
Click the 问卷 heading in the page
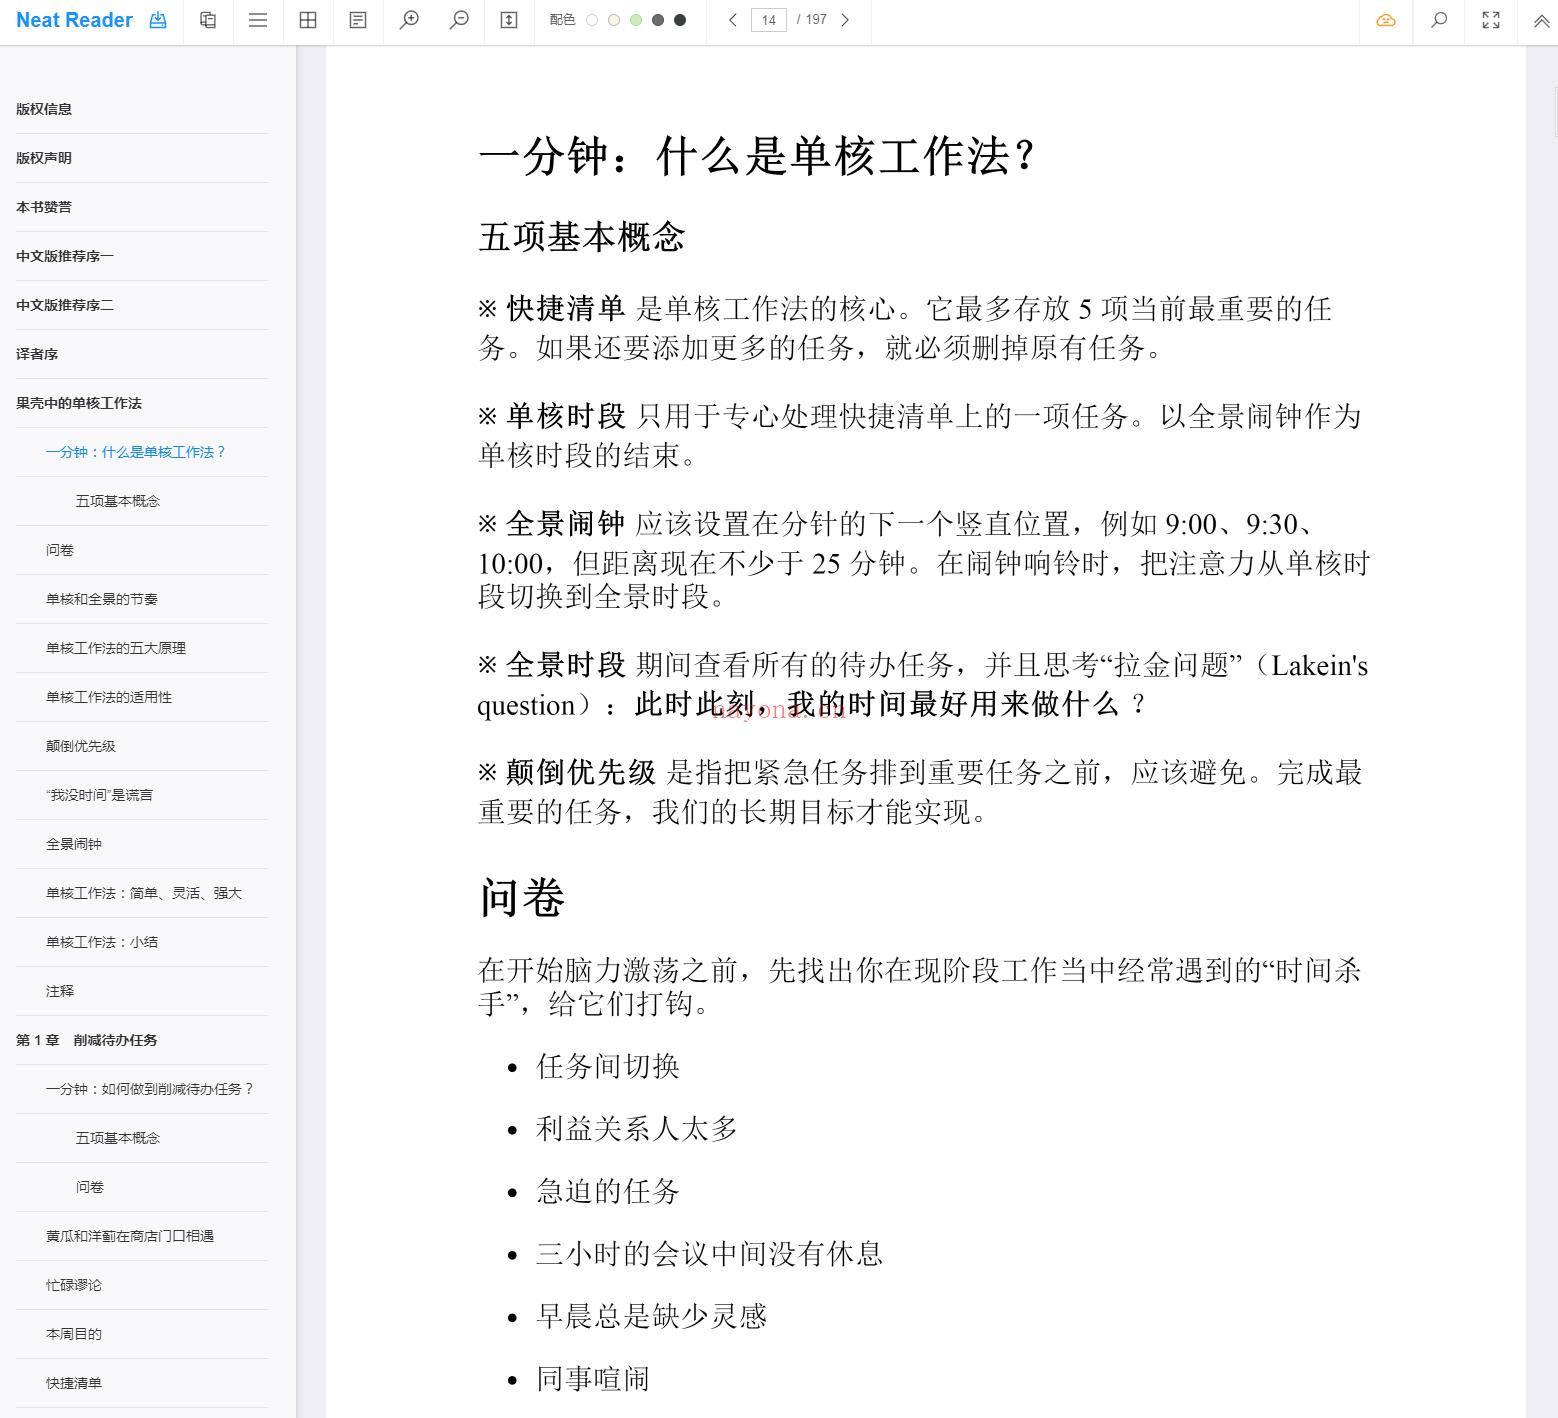tap(522, 897)
